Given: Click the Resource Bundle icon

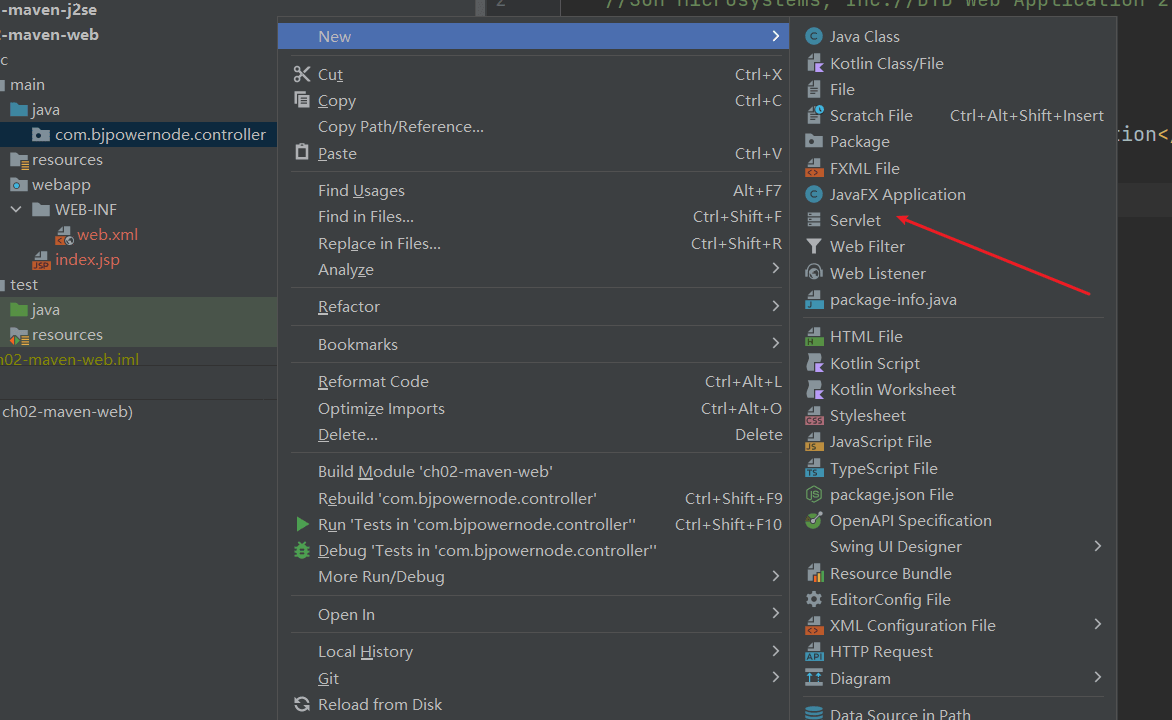Looking at the screenshot, I should point(814,573).
